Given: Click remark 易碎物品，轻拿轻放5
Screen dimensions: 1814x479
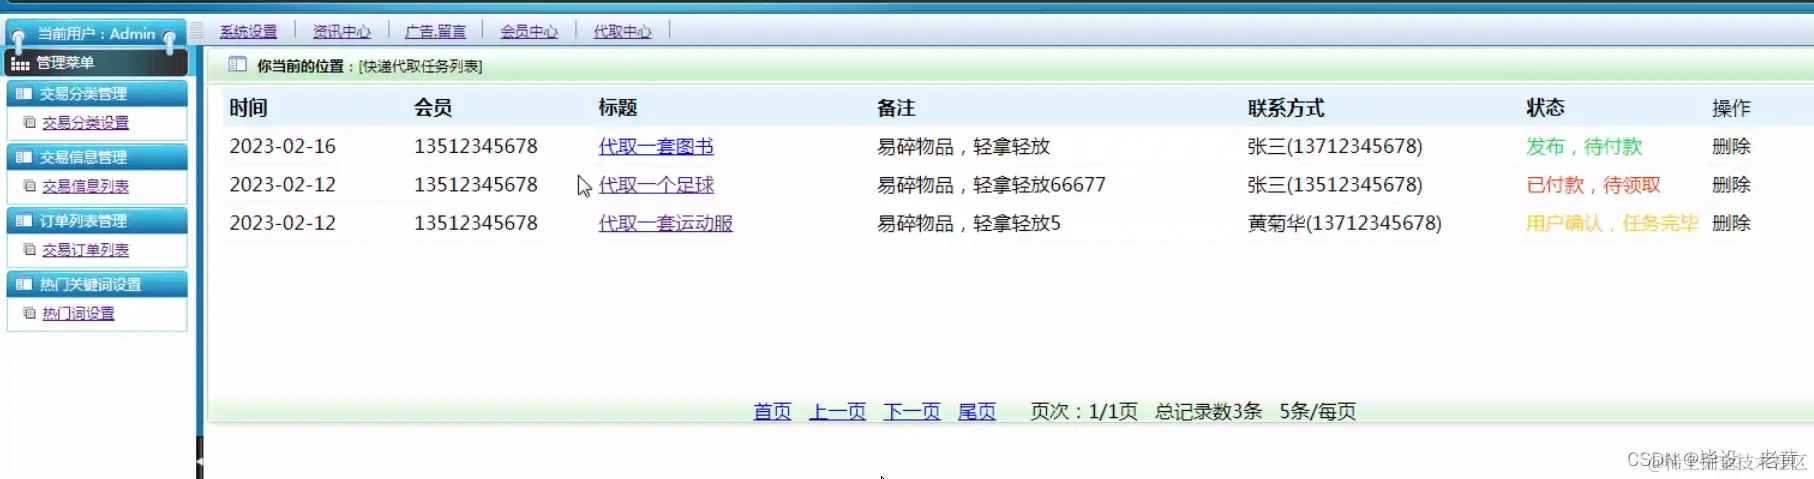Looking at the screenshot, I should coord(969,224).
